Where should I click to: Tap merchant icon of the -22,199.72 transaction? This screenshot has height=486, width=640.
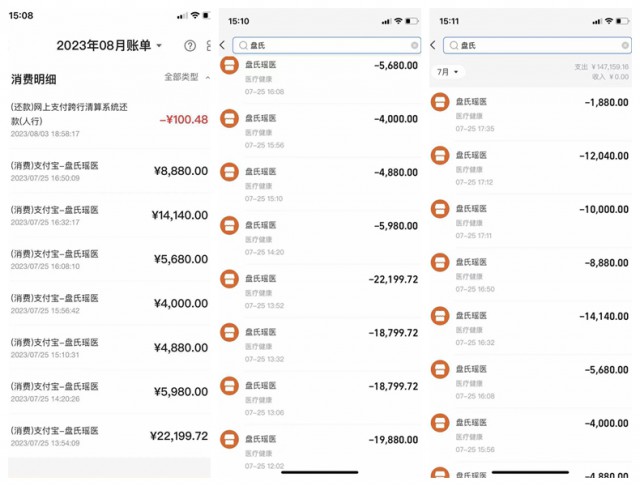(229, 279)
